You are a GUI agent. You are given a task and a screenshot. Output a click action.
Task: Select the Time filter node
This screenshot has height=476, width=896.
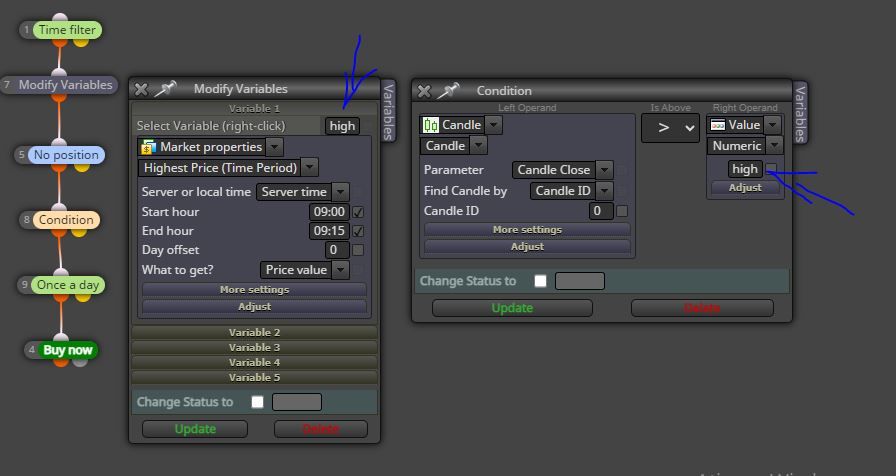coord(67,30)
